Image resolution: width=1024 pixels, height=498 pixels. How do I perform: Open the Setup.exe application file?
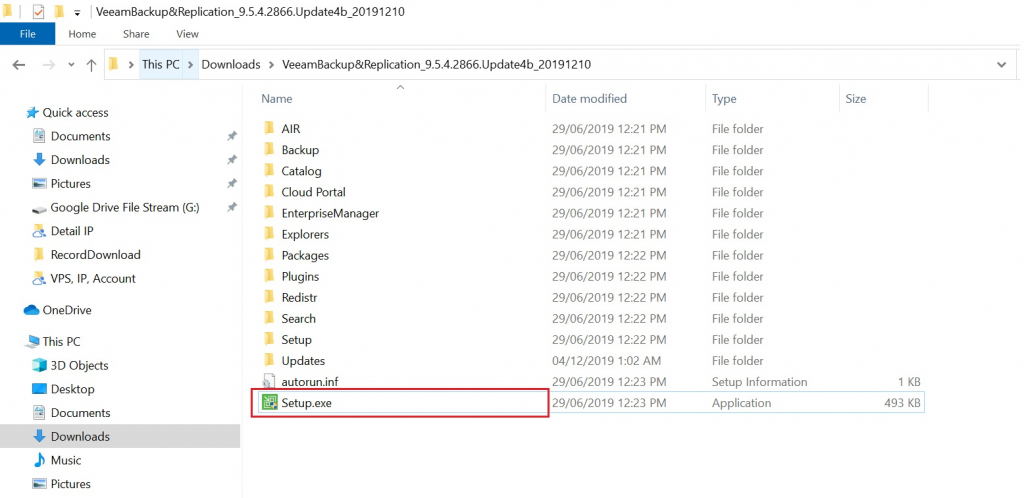pyautogui.click(x=306, y=403)
